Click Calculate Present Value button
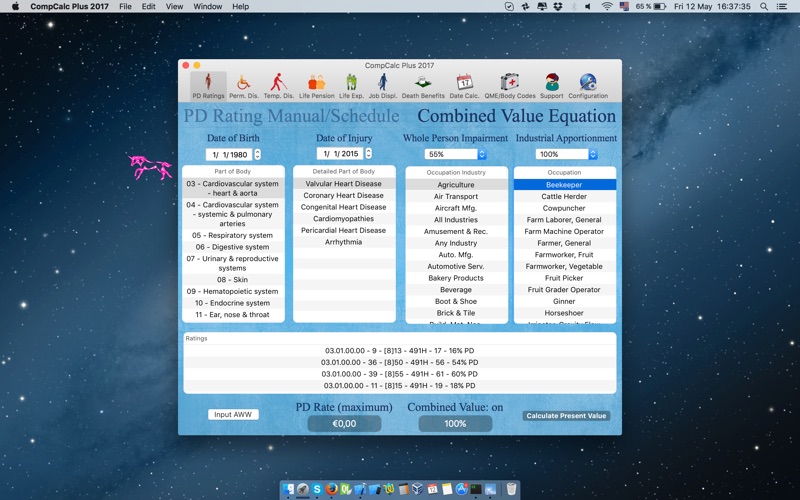 (566, 416)
